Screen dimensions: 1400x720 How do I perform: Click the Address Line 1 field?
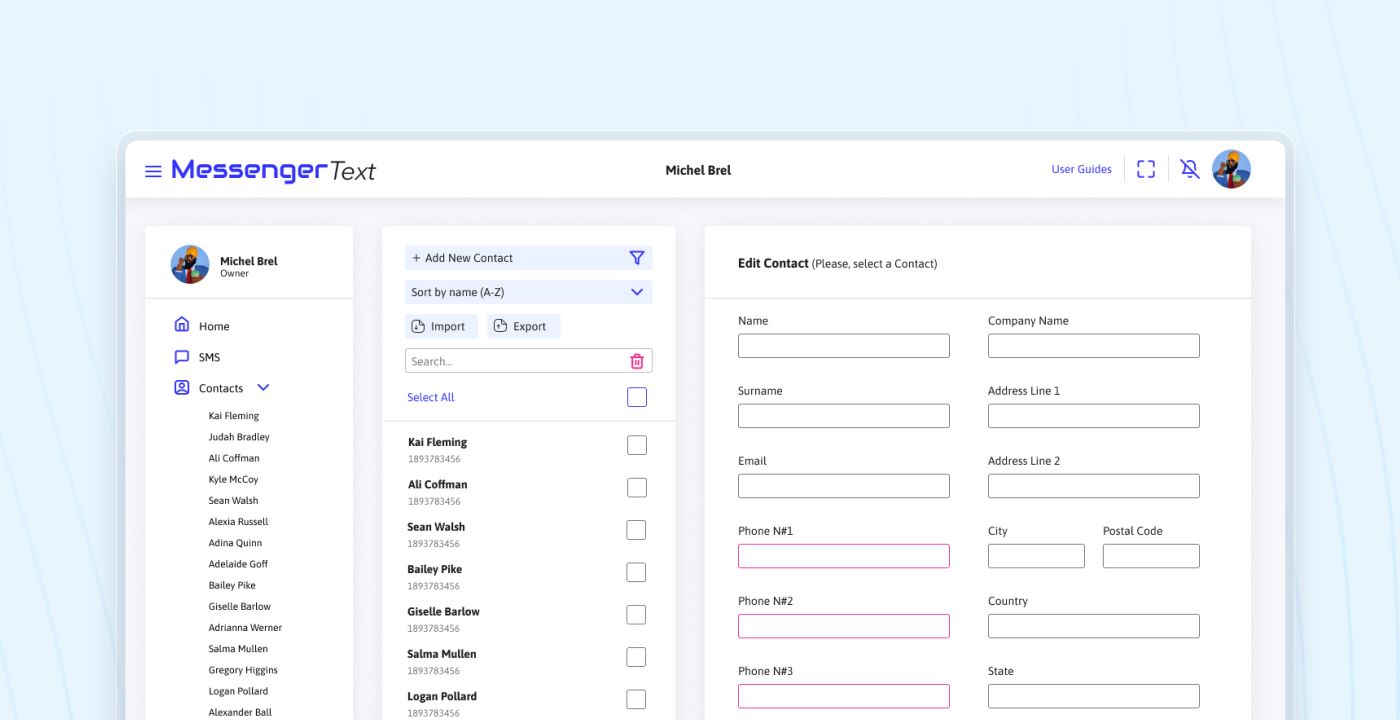(1094, 416)
